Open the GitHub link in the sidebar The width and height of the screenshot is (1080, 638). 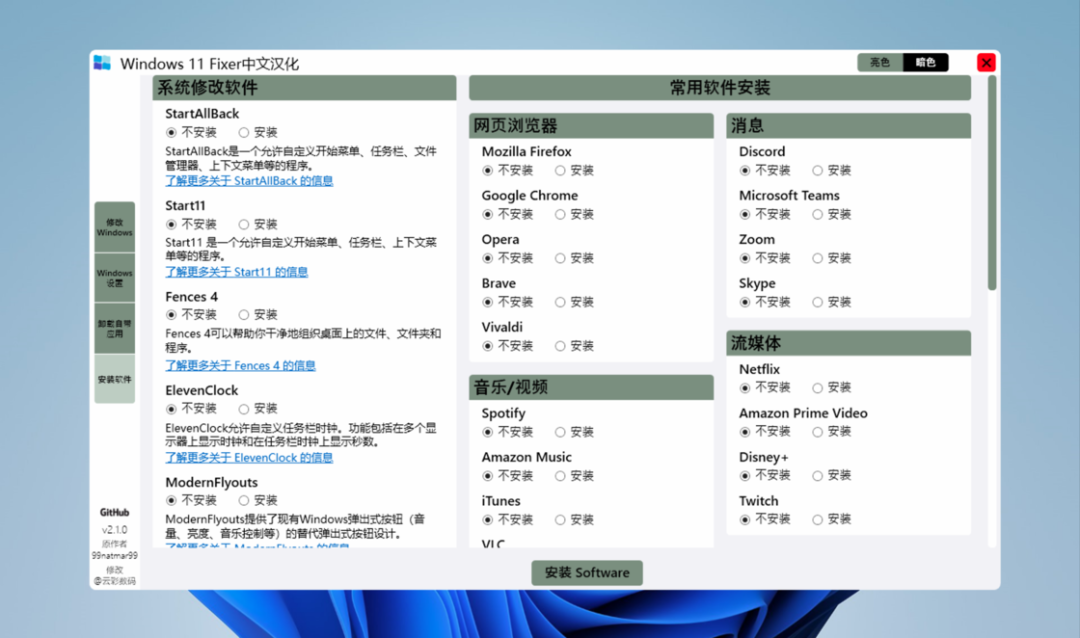pos(114,512)
